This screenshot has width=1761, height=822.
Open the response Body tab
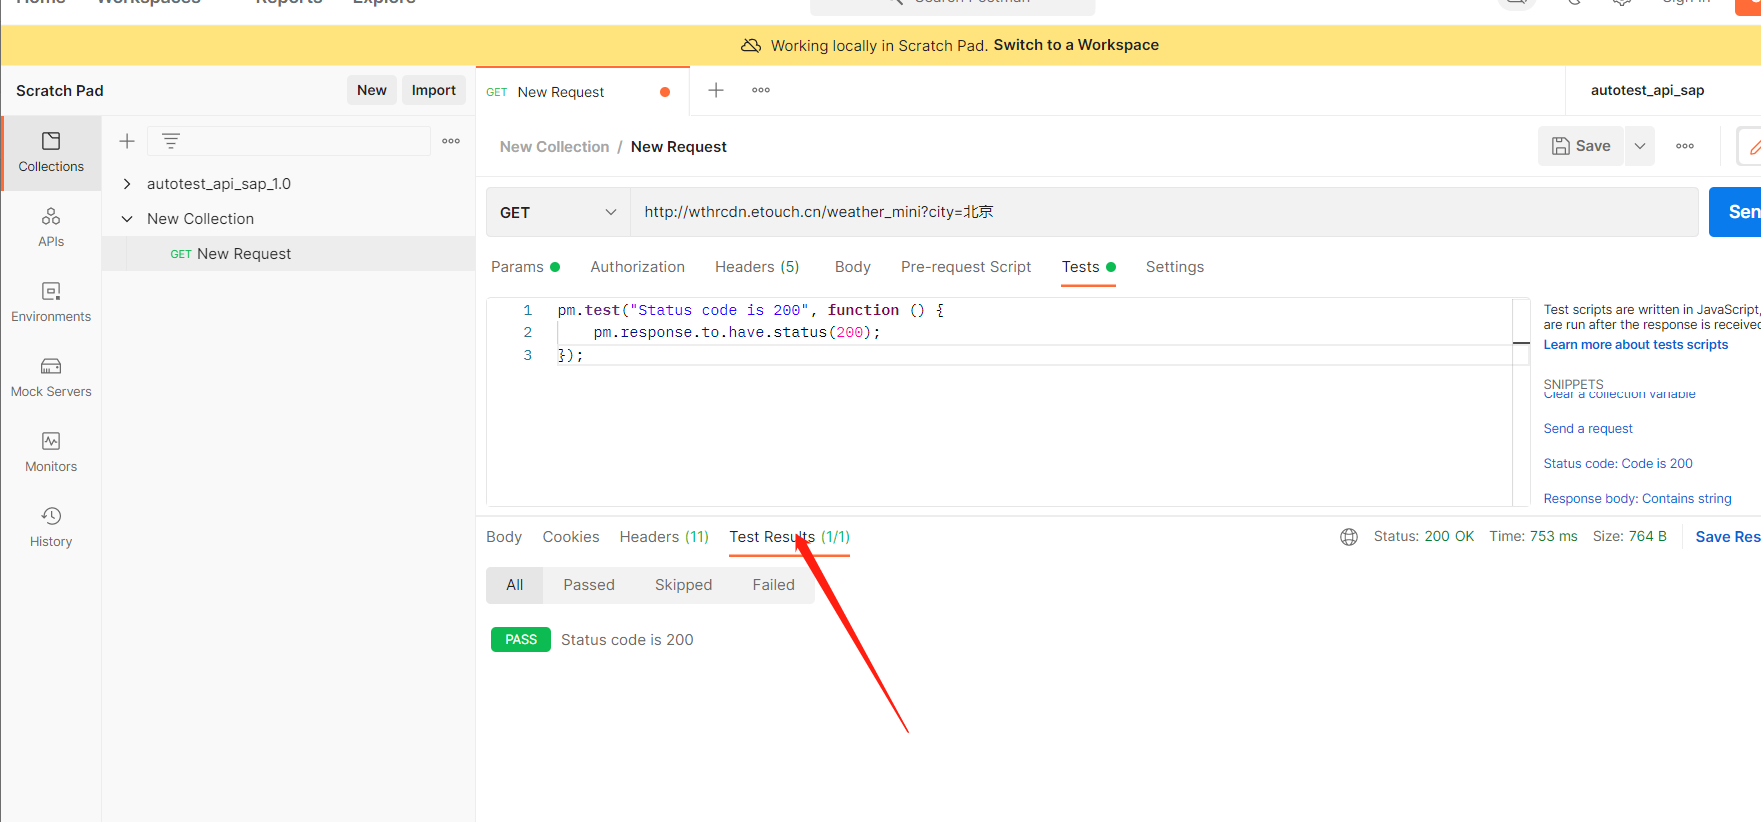pyautogui.click(x=504, y=537)
